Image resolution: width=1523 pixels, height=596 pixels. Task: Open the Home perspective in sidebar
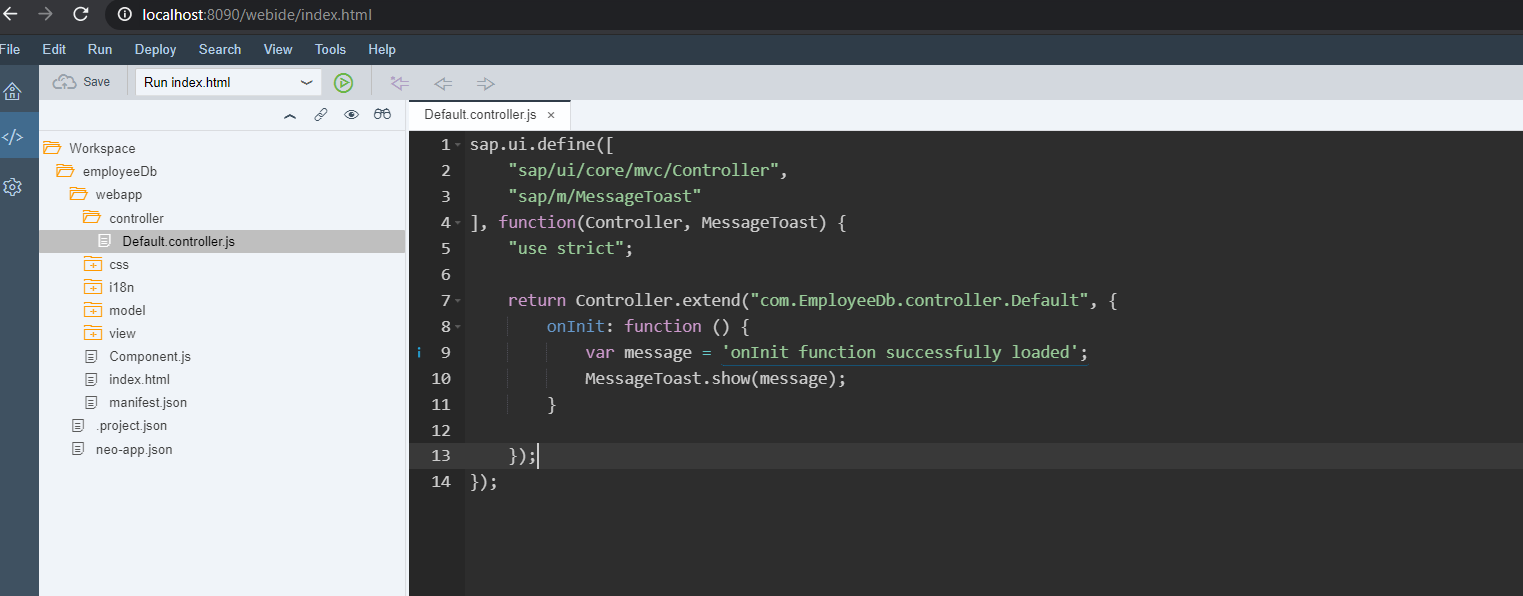(12, 91)
